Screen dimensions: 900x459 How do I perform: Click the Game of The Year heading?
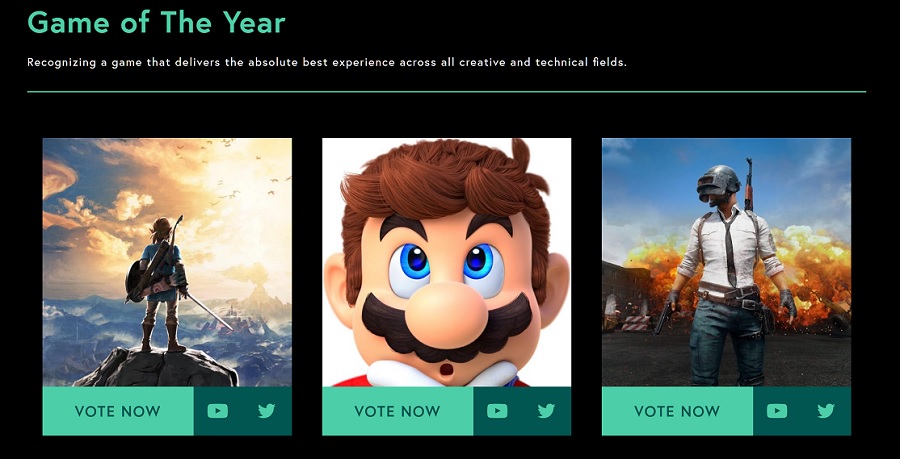[156, 22]
